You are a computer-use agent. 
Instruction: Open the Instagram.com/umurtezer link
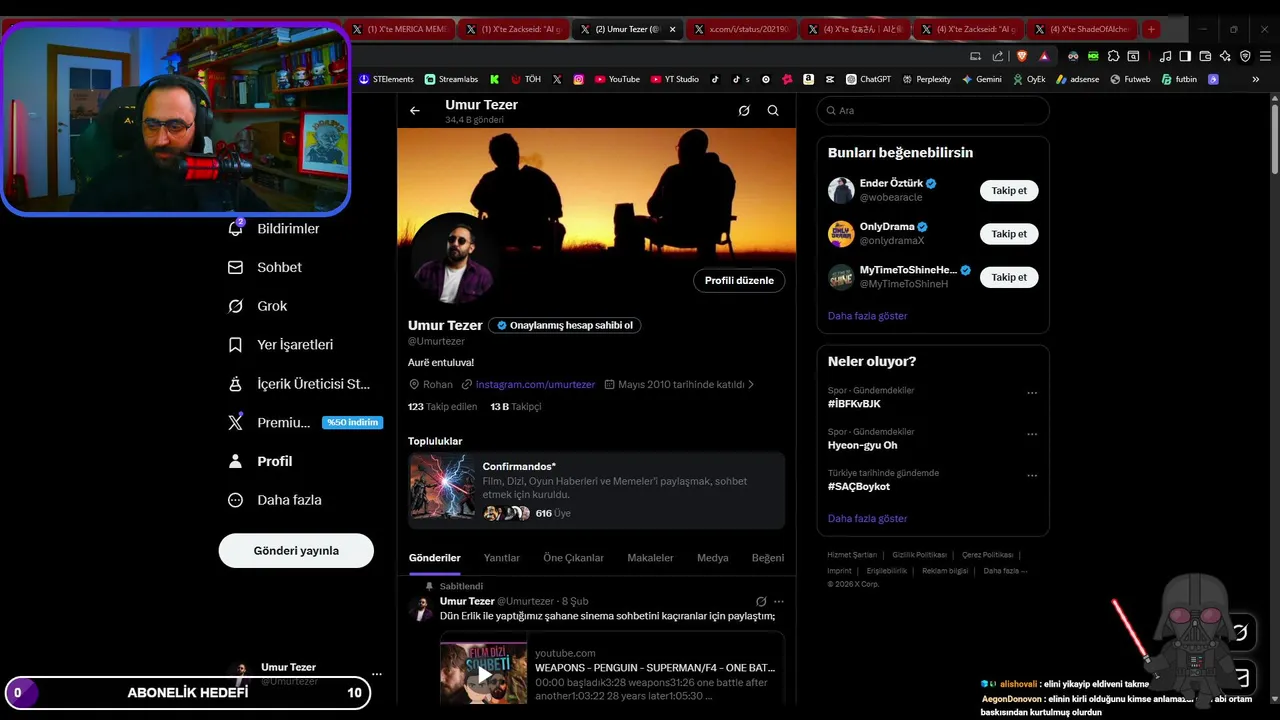535,384
